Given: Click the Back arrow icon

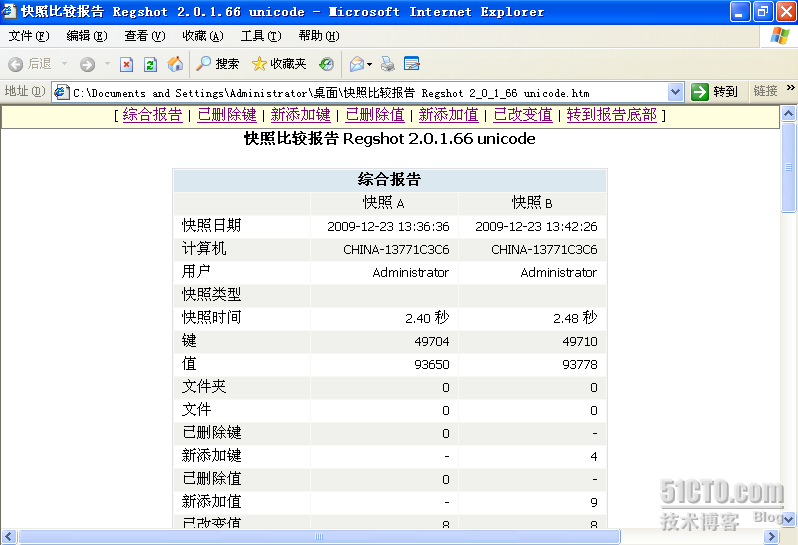Looking at the screenshot, I should (x=16, y=64).
